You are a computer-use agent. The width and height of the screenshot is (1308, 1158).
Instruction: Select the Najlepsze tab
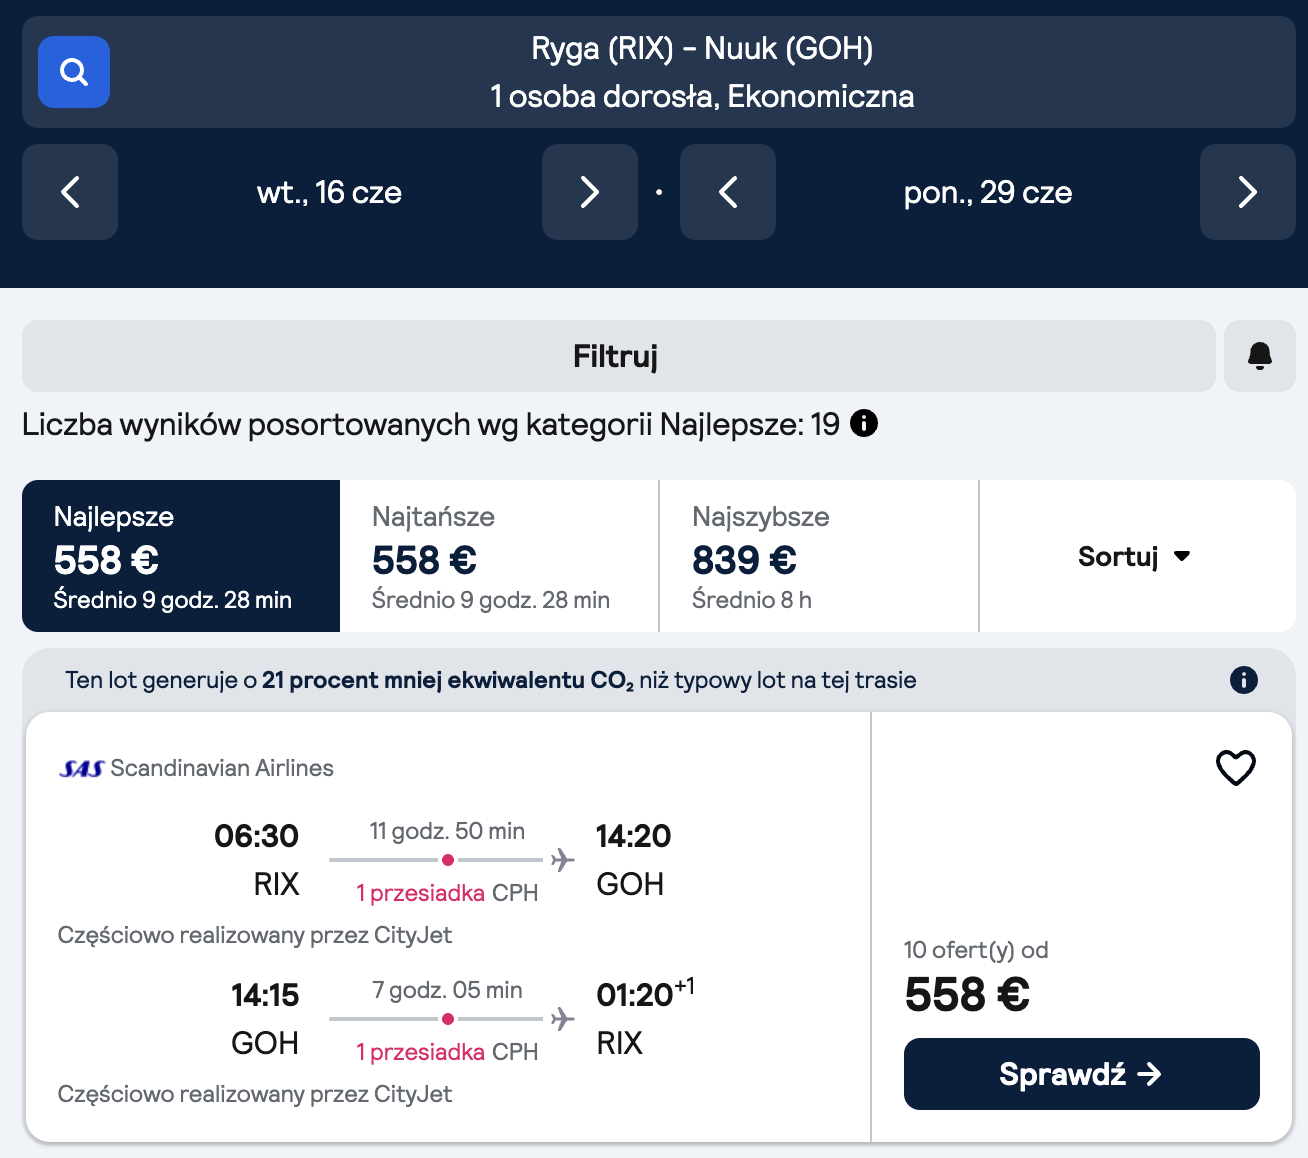[x=181, y=556]
